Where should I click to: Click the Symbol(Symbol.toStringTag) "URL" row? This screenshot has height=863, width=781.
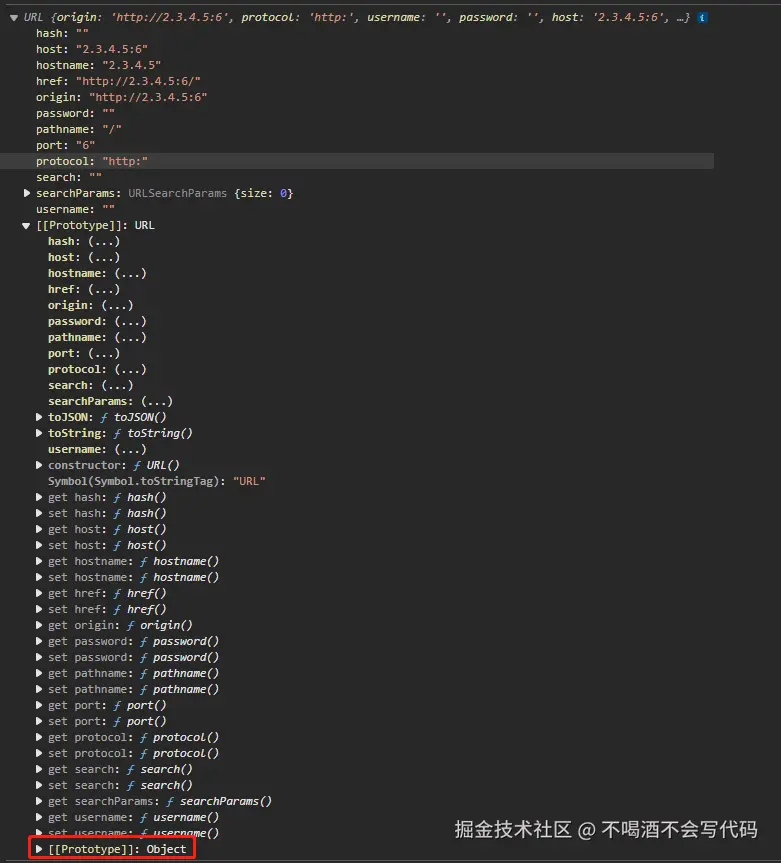click(156, 481)
